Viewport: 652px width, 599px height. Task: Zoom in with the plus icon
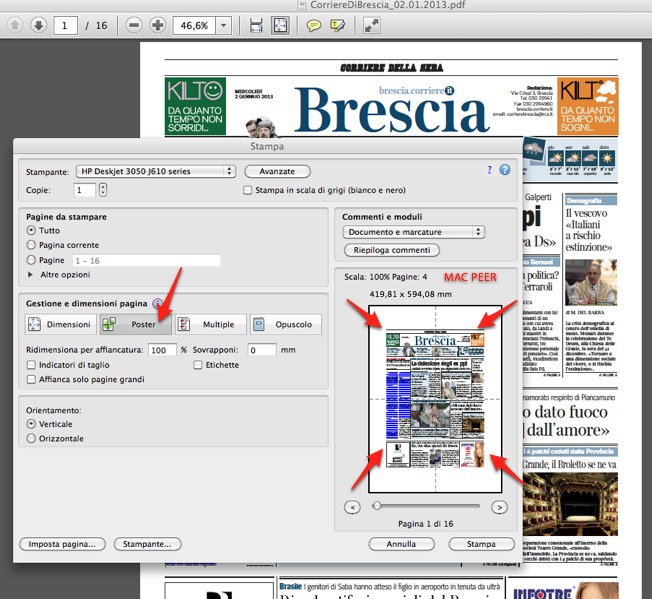tap(157, 25)
